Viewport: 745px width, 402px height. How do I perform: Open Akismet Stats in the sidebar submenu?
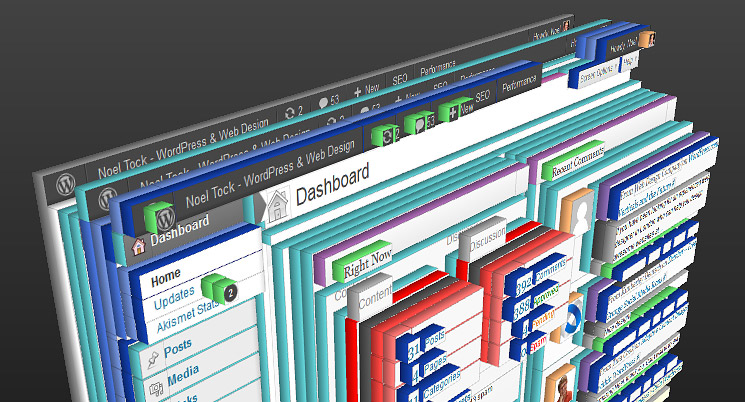tap(188, 316)
